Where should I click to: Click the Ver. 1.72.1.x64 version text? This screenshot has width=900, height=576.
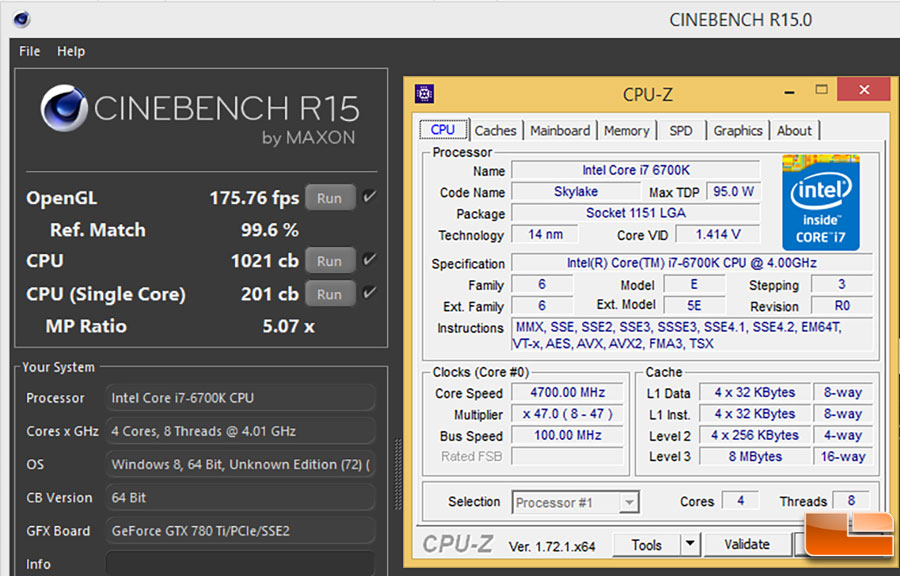pos(552,547)
